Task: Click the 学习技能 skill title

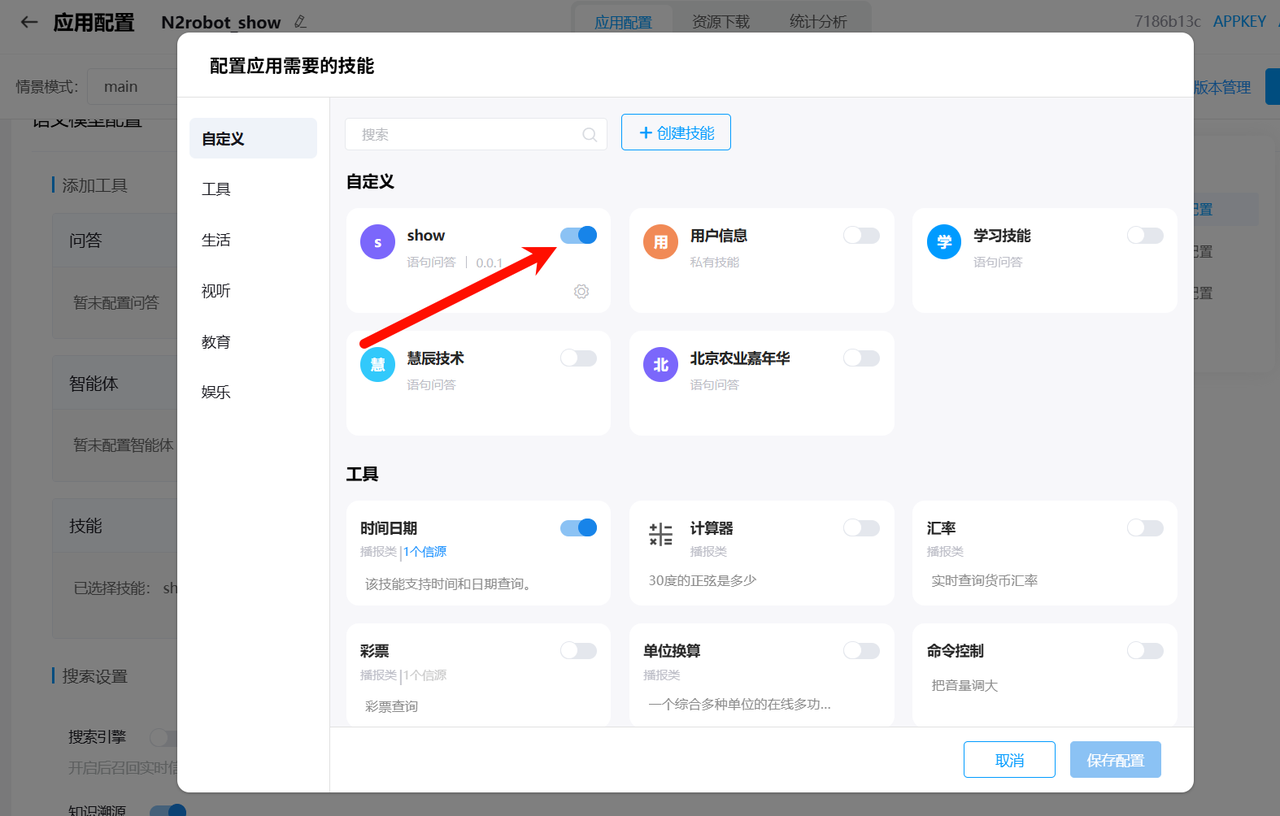Action: click(x=1002, y=236)
